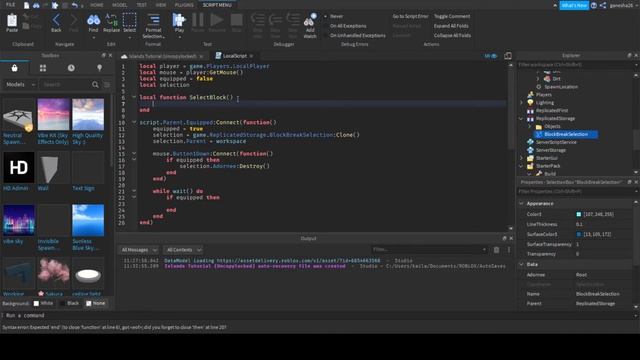Collapse the StarterPack tree node

pyautogui.click(x=521, y=166)
